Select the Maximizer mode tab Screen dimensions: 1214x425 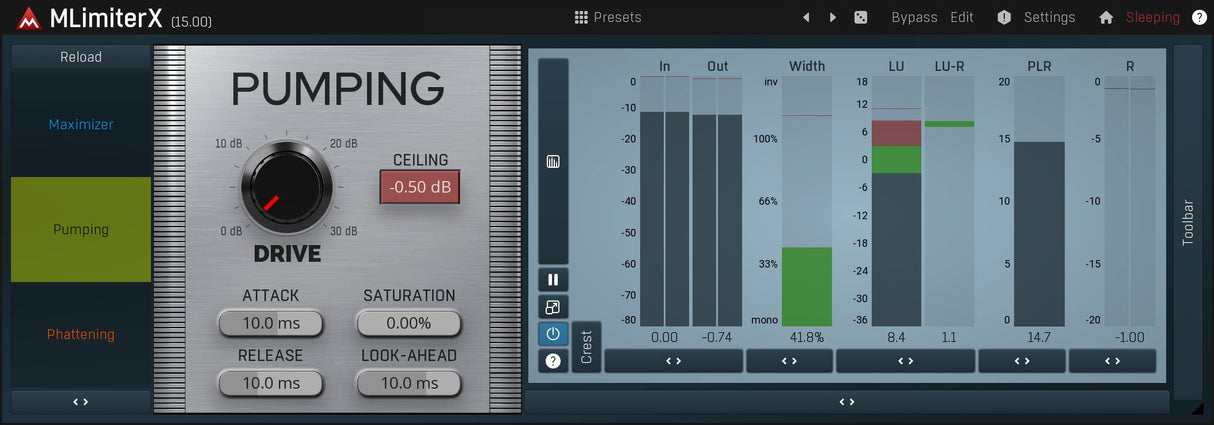tap(81, 124)
